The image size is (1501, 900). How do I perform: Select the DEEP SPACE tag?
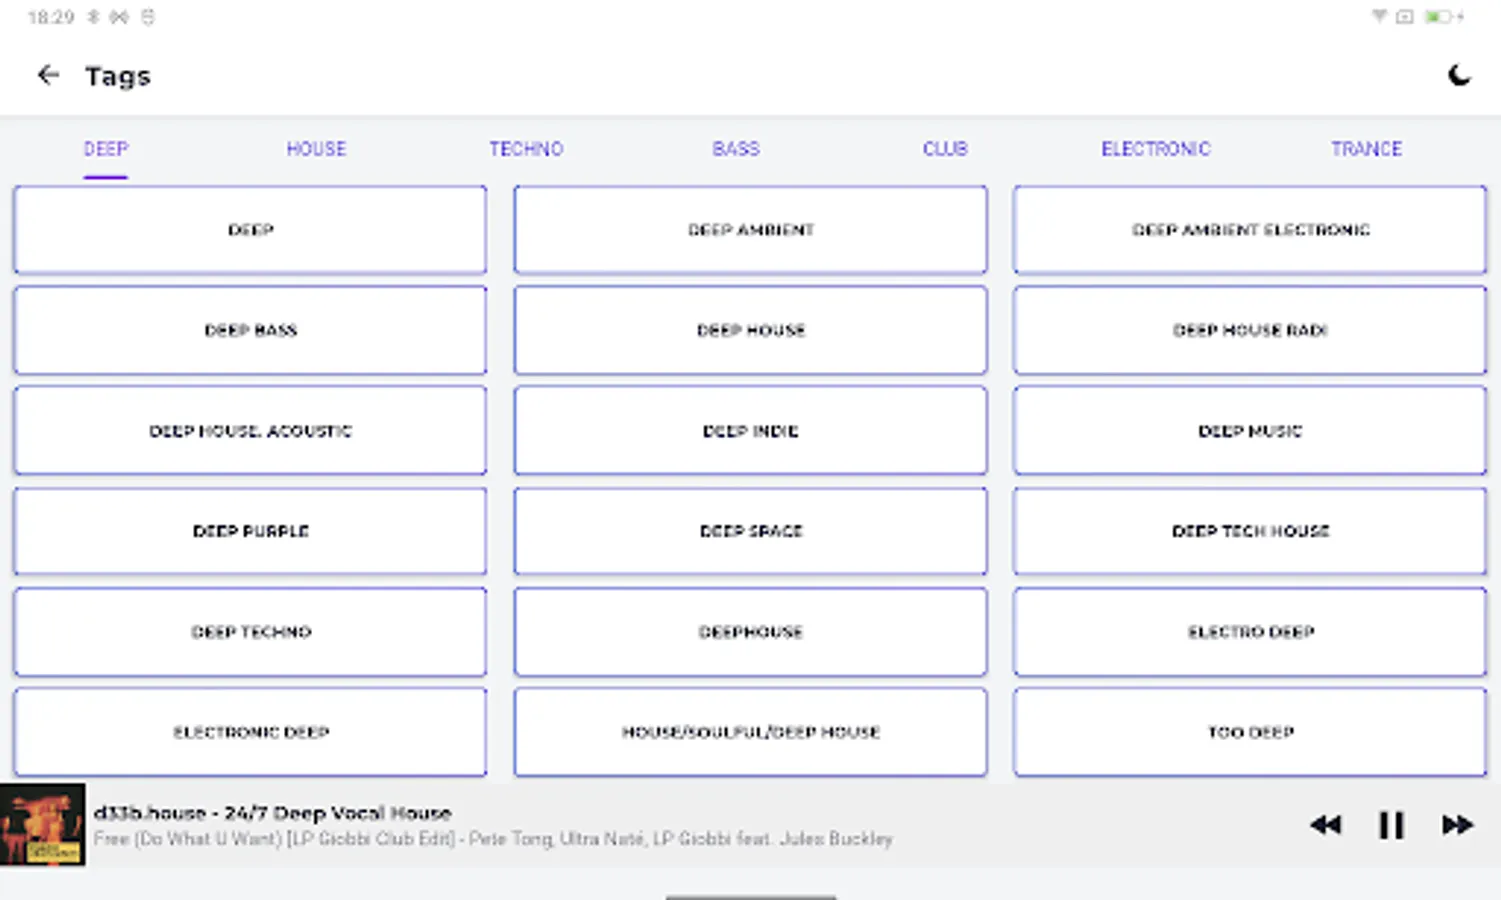point(750,531)
